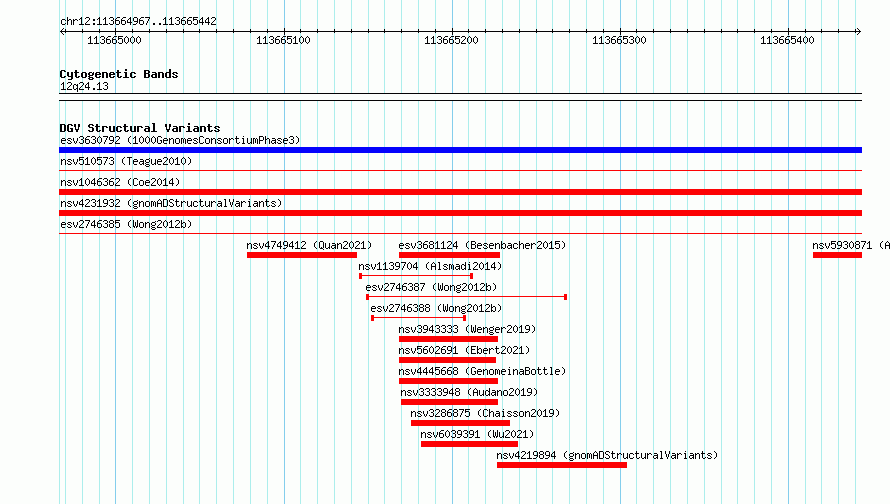Image resolution: width=890 pixels, height=504 pixels.
Task: Click the nsv4749412 red bar
Action: click(x=302, y=255)
